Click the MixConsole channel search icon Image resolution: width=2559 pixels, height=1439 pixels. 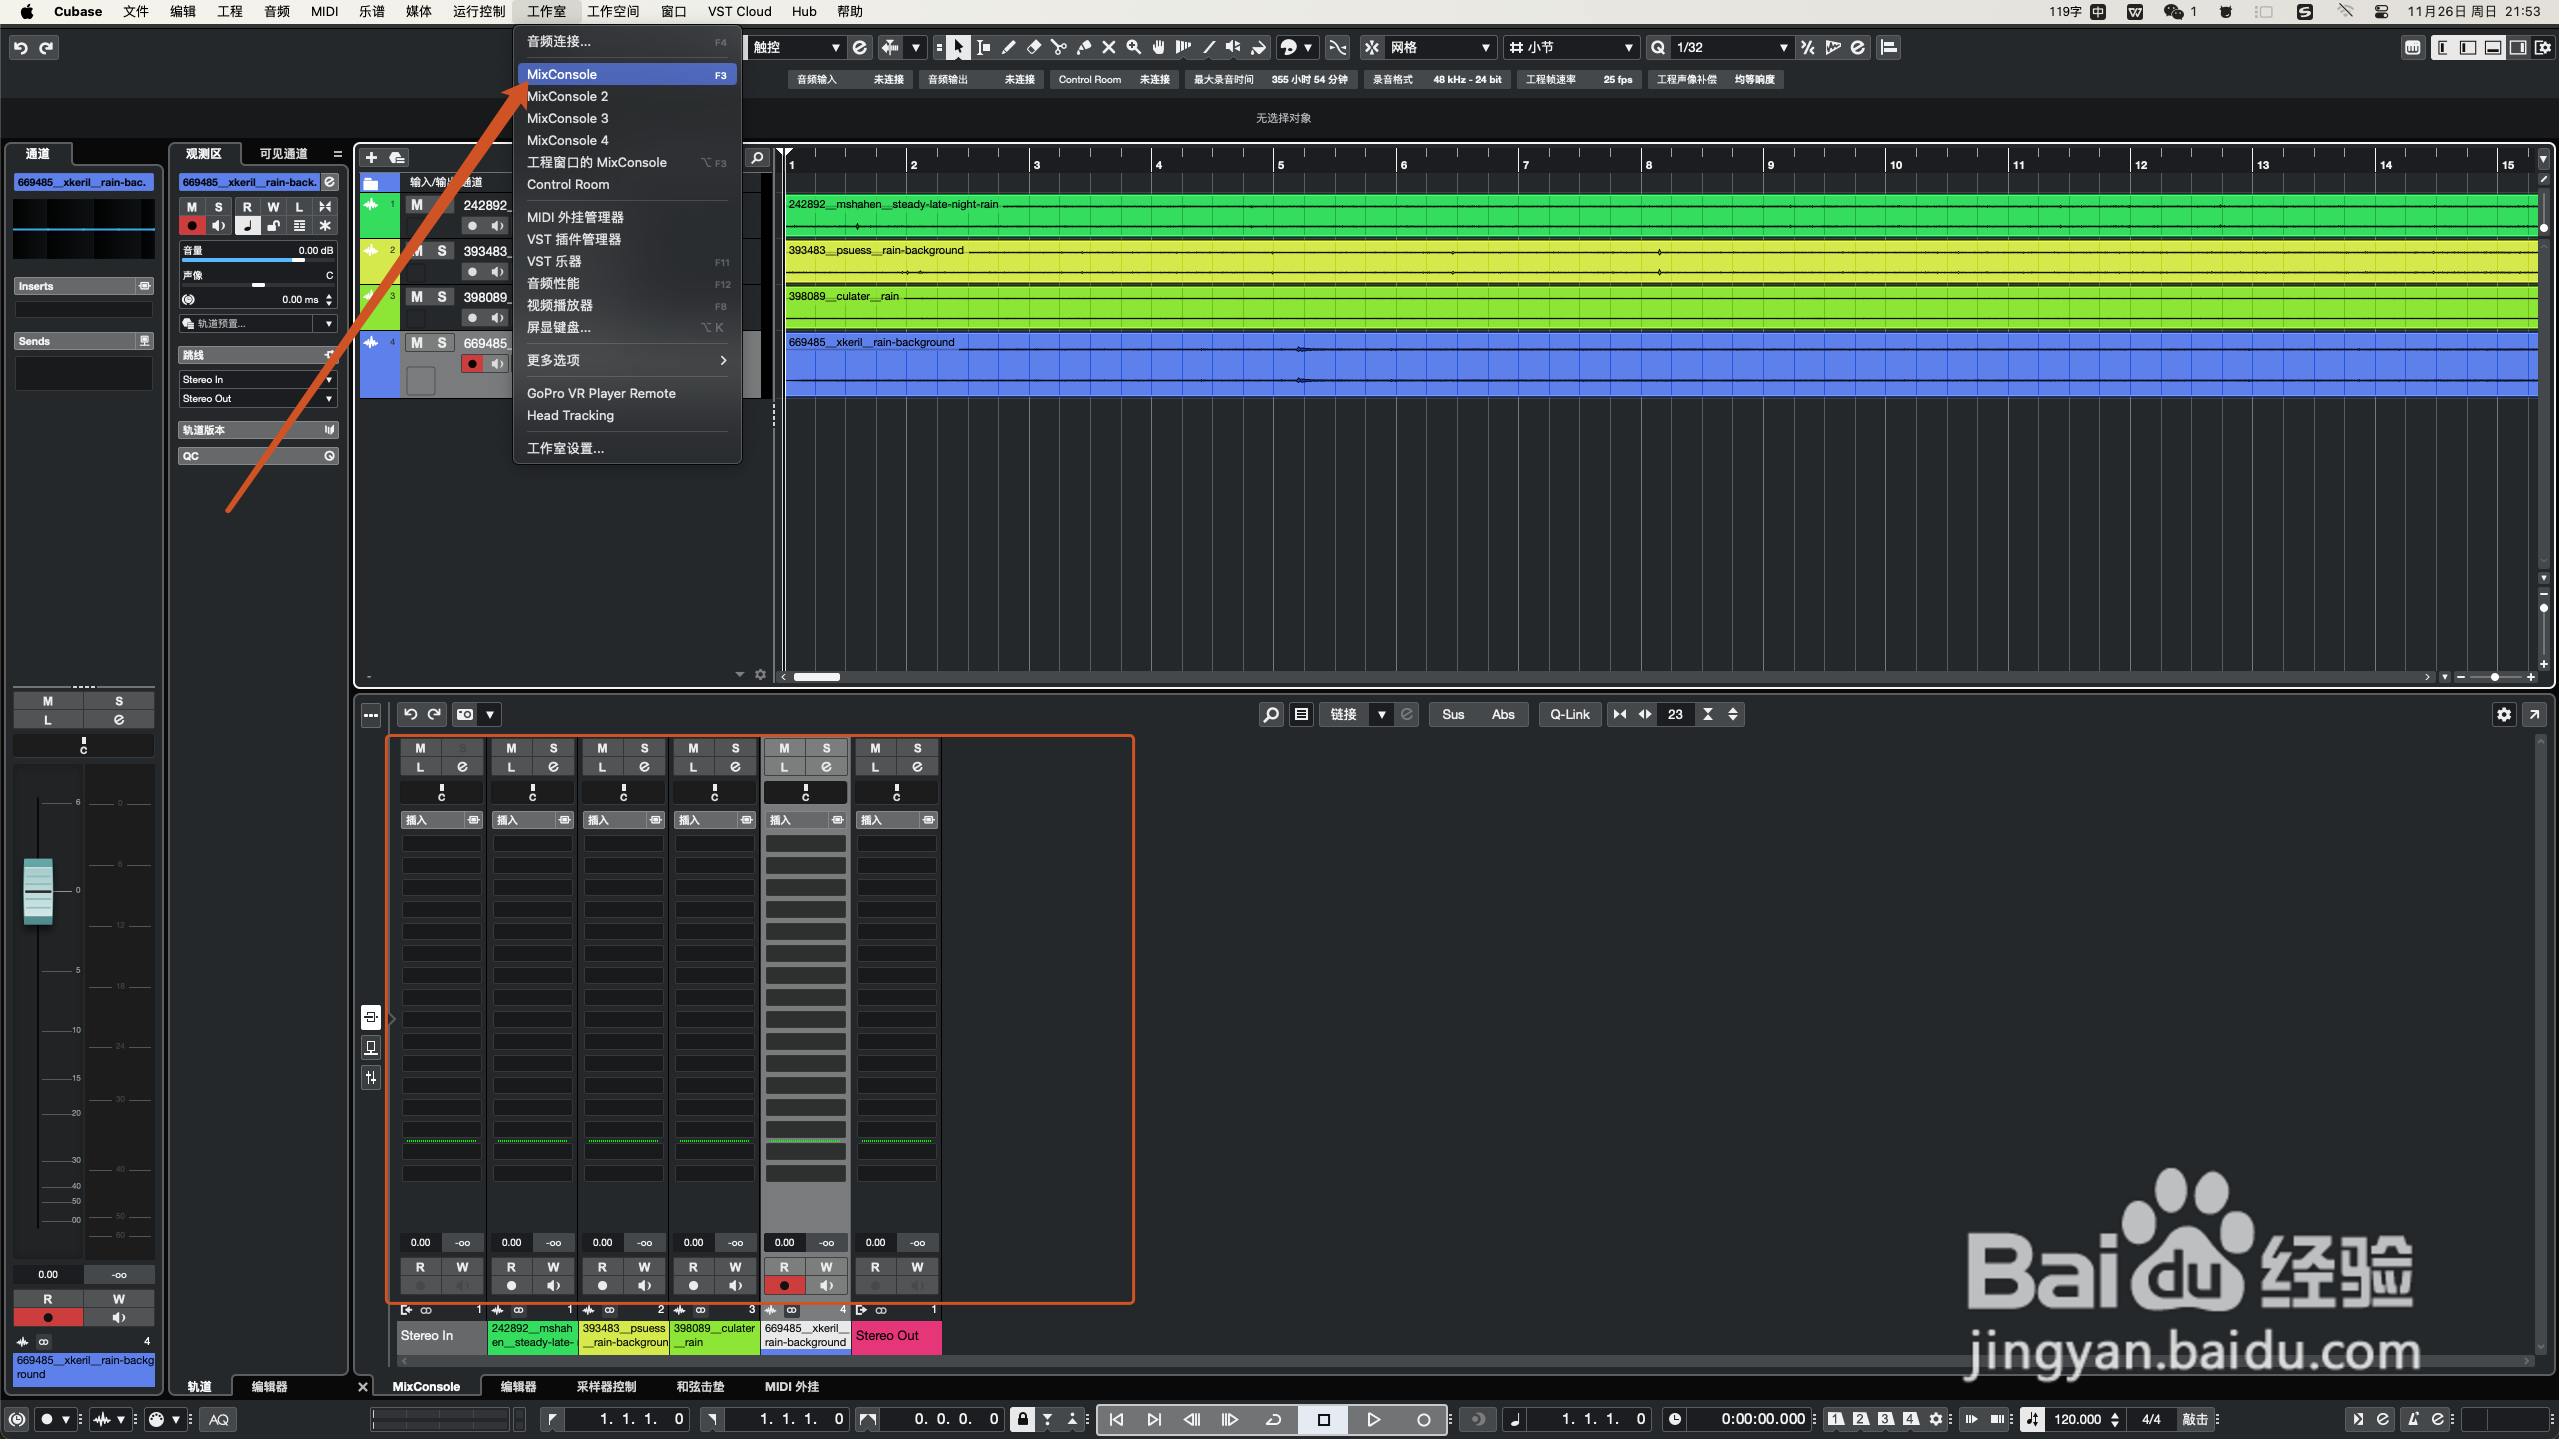click(1270, 714)
